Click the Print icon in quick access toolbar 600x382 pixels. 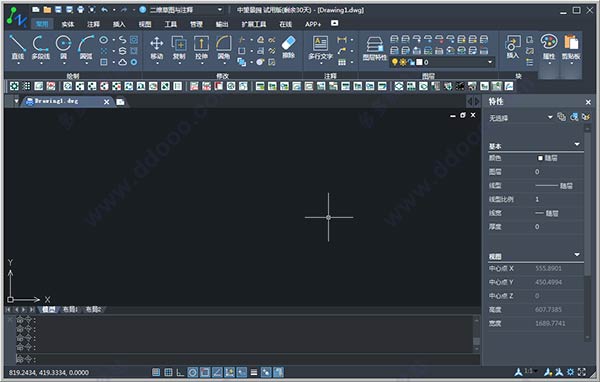[x=81, y=10]
